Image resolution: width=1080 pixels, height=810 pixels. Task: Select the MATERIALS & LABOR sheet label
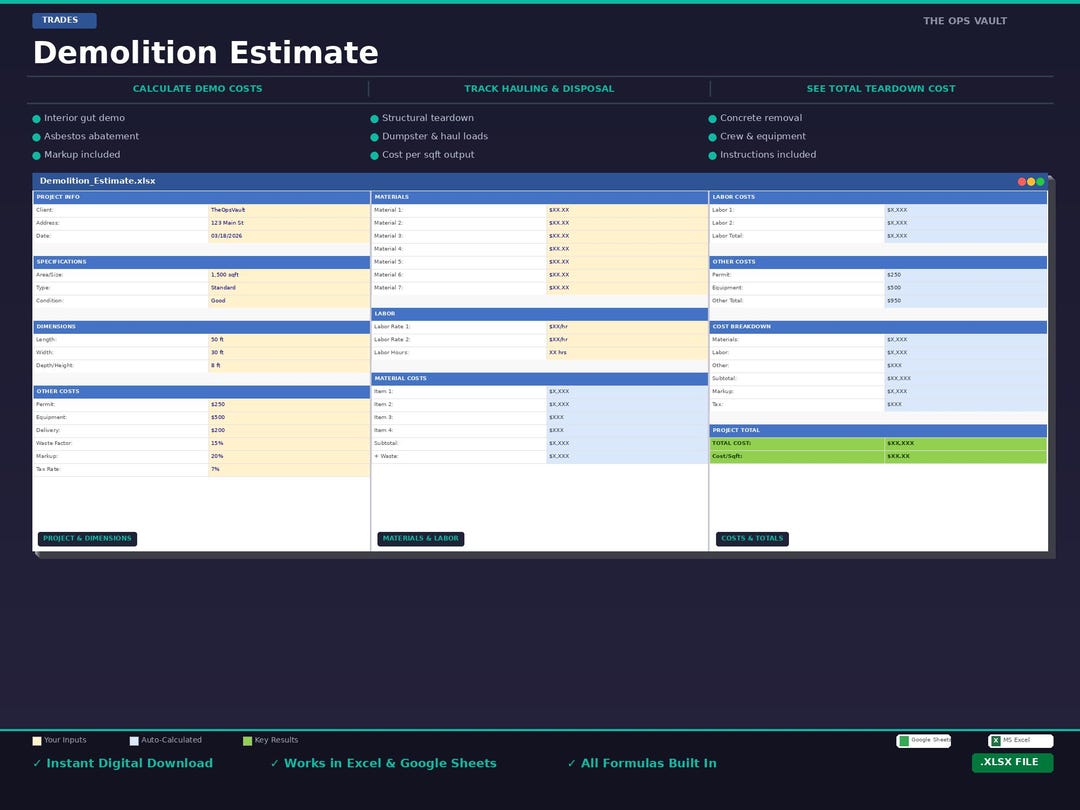(x=421, y=539)
